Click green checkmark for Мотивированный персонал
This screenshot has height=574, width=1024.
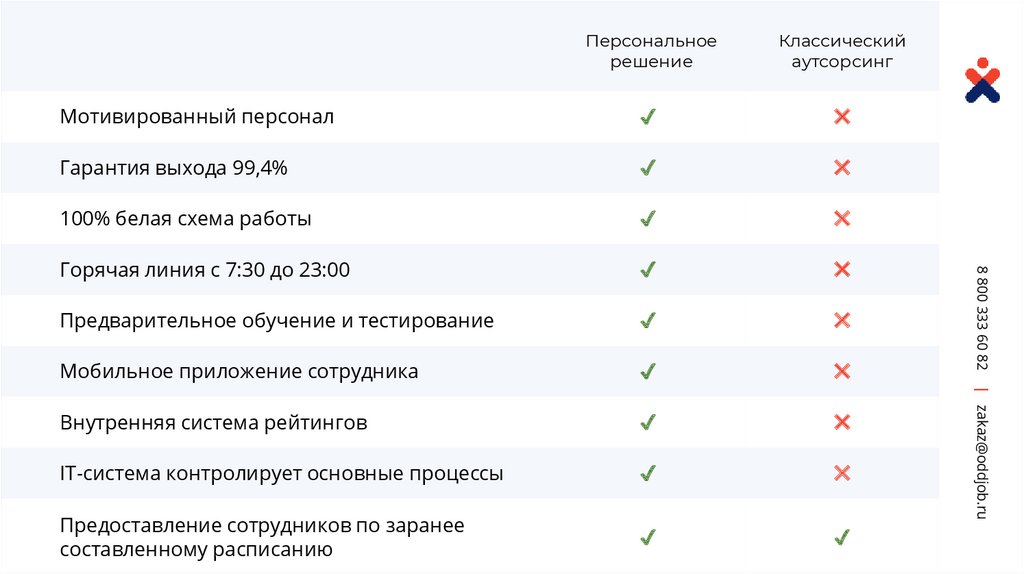pos(648,117)
